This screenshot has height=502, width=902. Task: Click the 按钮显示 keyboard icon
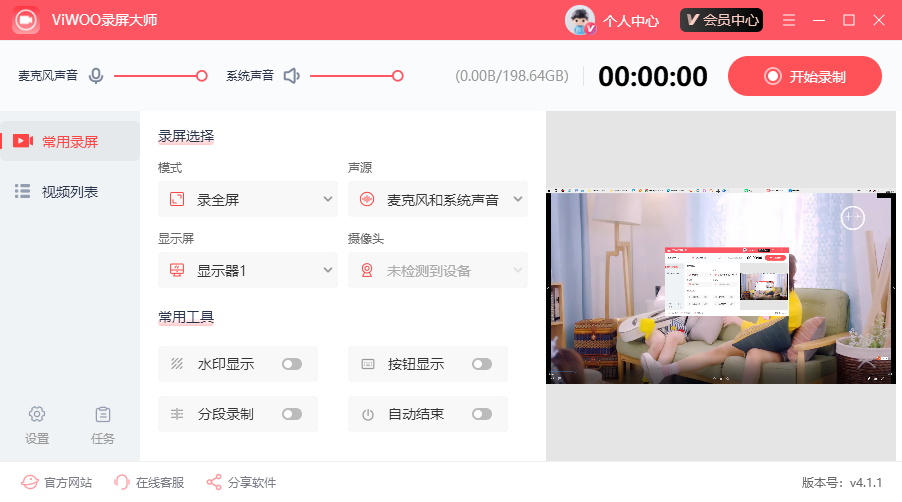(x=368, y=364)
